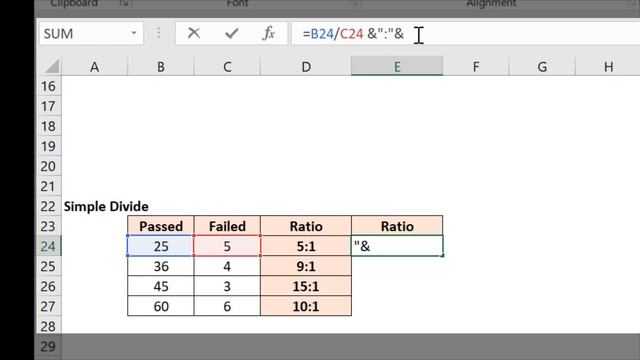Click the ratio cell showing 15:1
Image resolution: width=640 pixels, height=360 pixels.
click(x=306, y=286)
